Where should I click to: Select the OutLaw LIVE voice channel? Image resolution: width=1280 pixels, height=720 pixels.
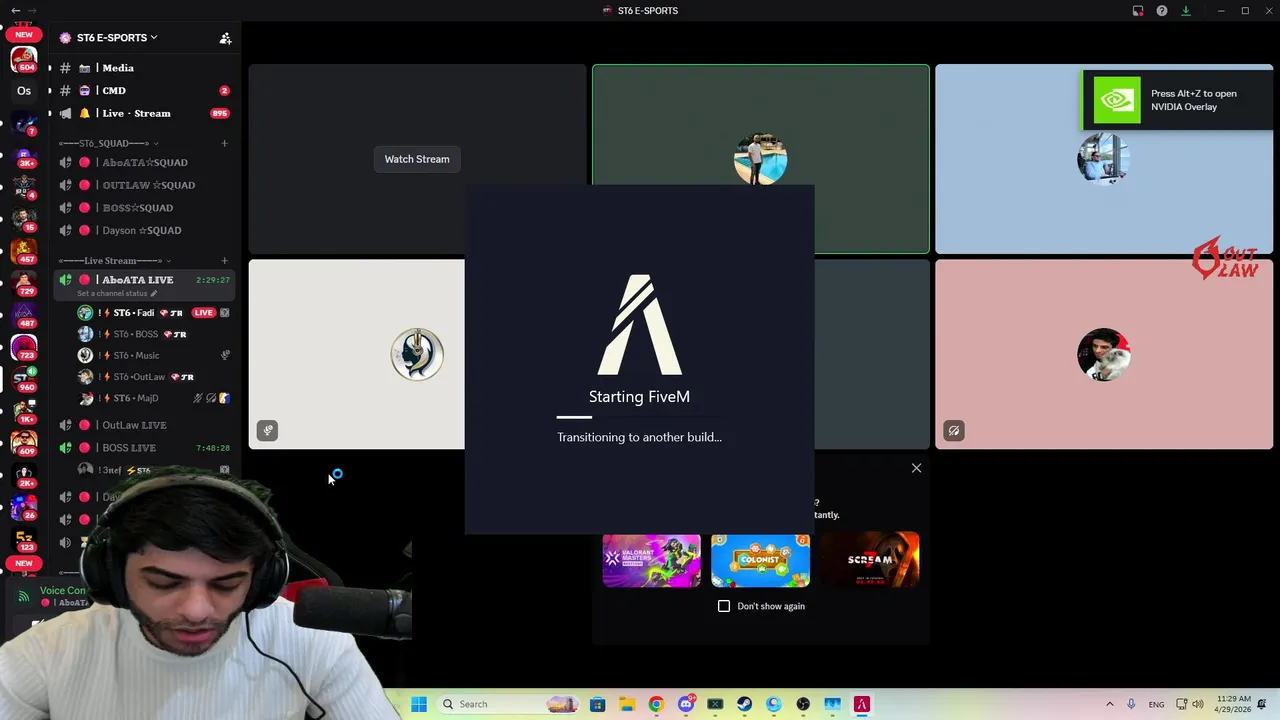145,425
